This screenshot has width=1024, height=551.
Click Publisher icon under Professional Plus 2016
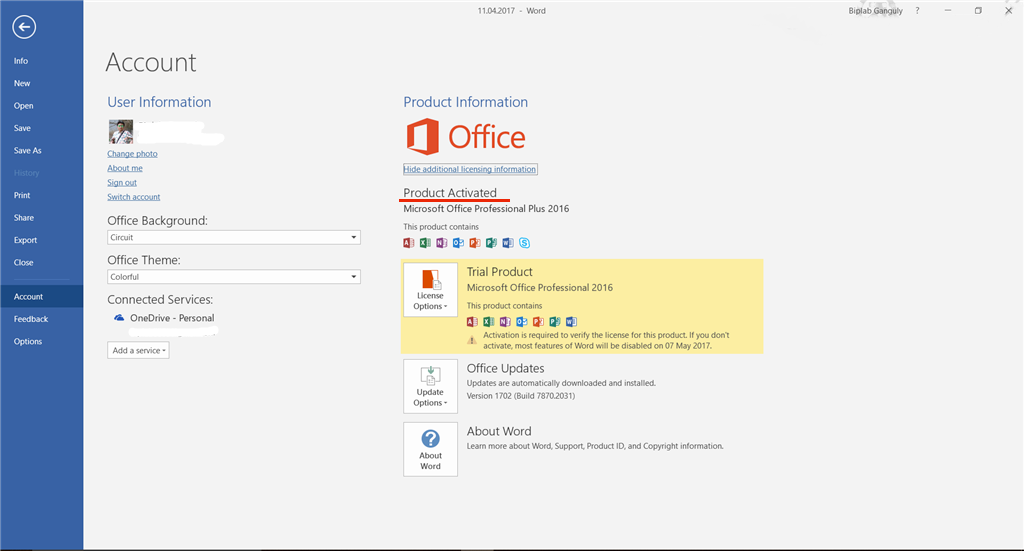(x=491, y=243)
